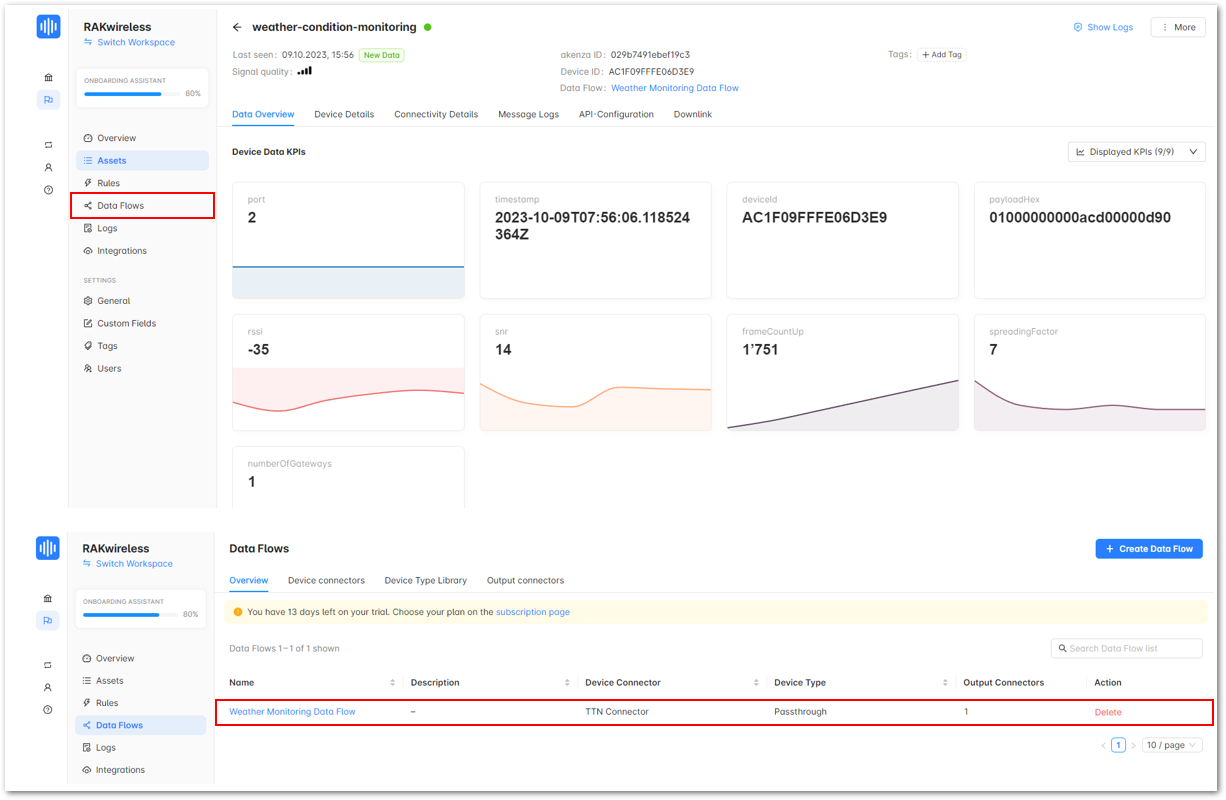
Task: Open Logs in the device page sidebar
Action: pos(142,228)
